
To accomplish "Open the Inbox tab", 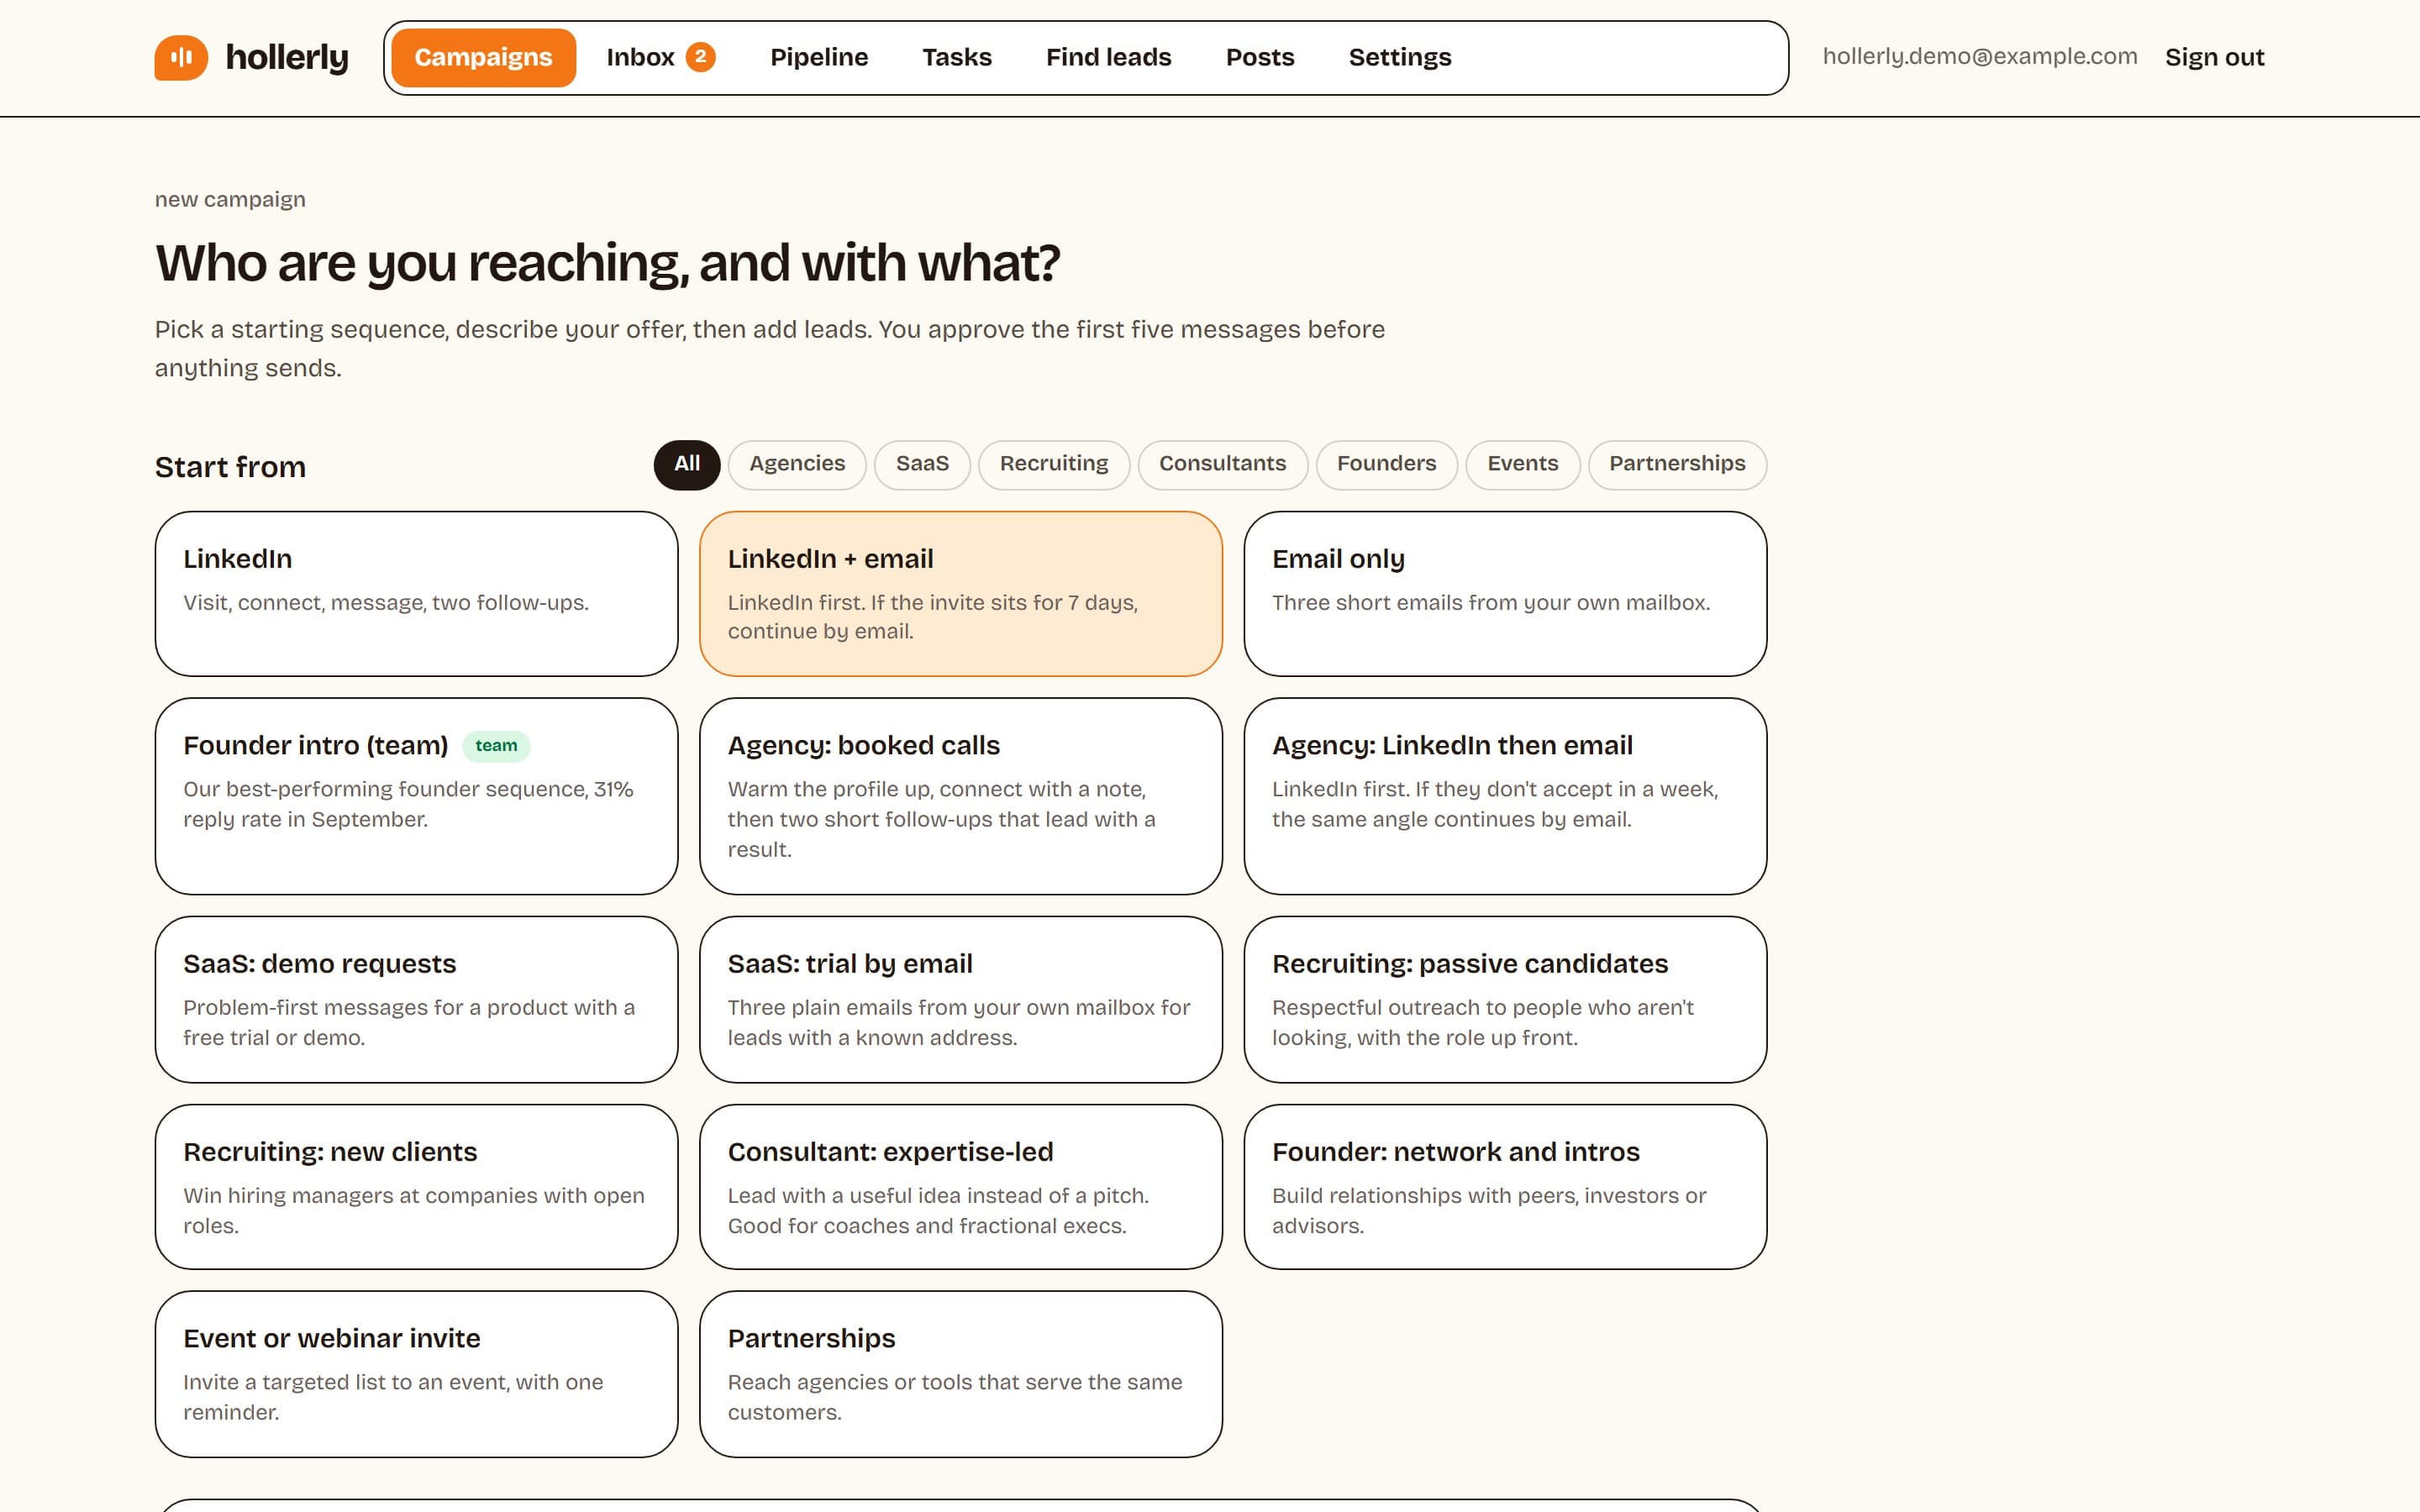I will pyautogui.click(x=660, y=57).
